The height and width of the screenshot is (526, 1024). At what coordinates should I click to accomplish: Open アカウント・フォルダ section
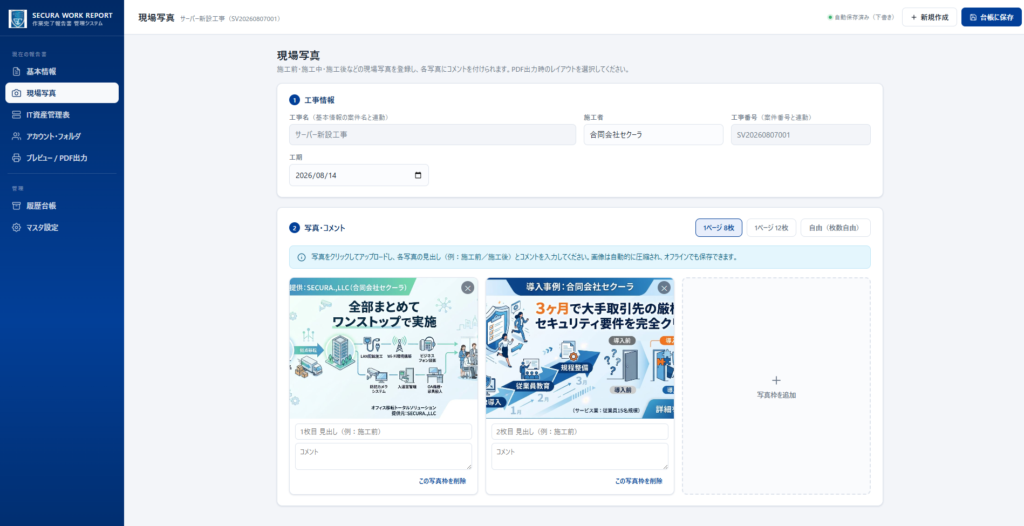pyautogui.click(x=62, y=137)
